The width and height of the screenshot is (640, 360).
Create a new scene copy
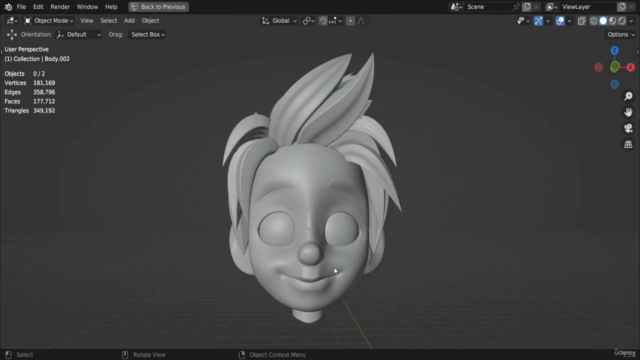click(x=527, y=7)
